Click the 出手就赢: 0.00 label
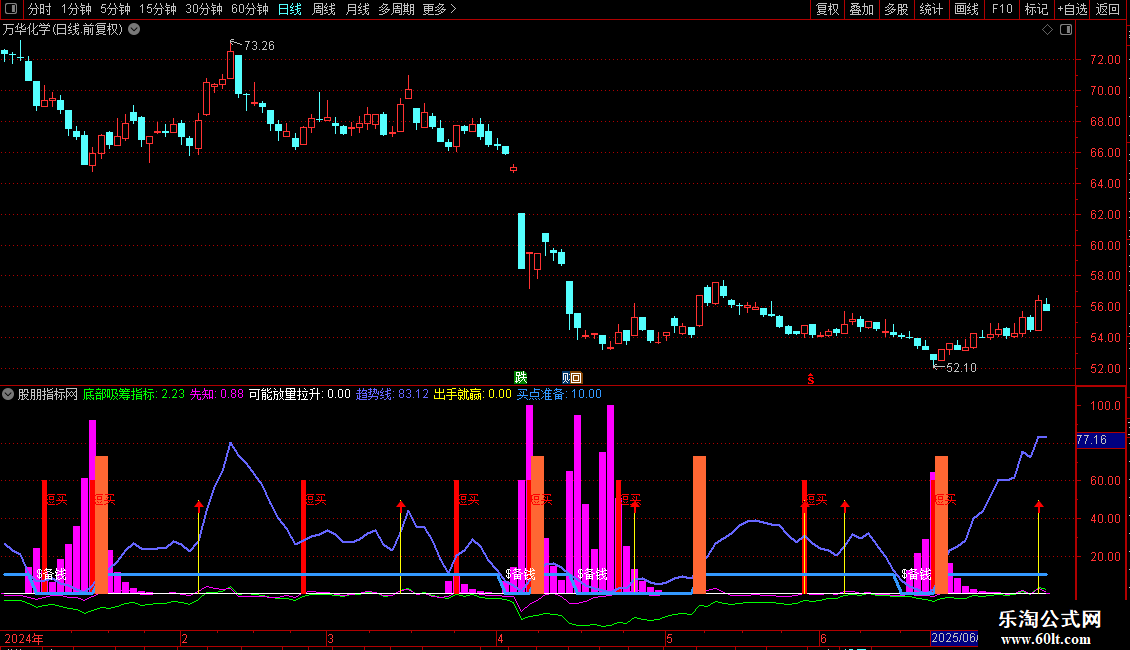Viewport: 1130px width, 650px height. (472, 394)
